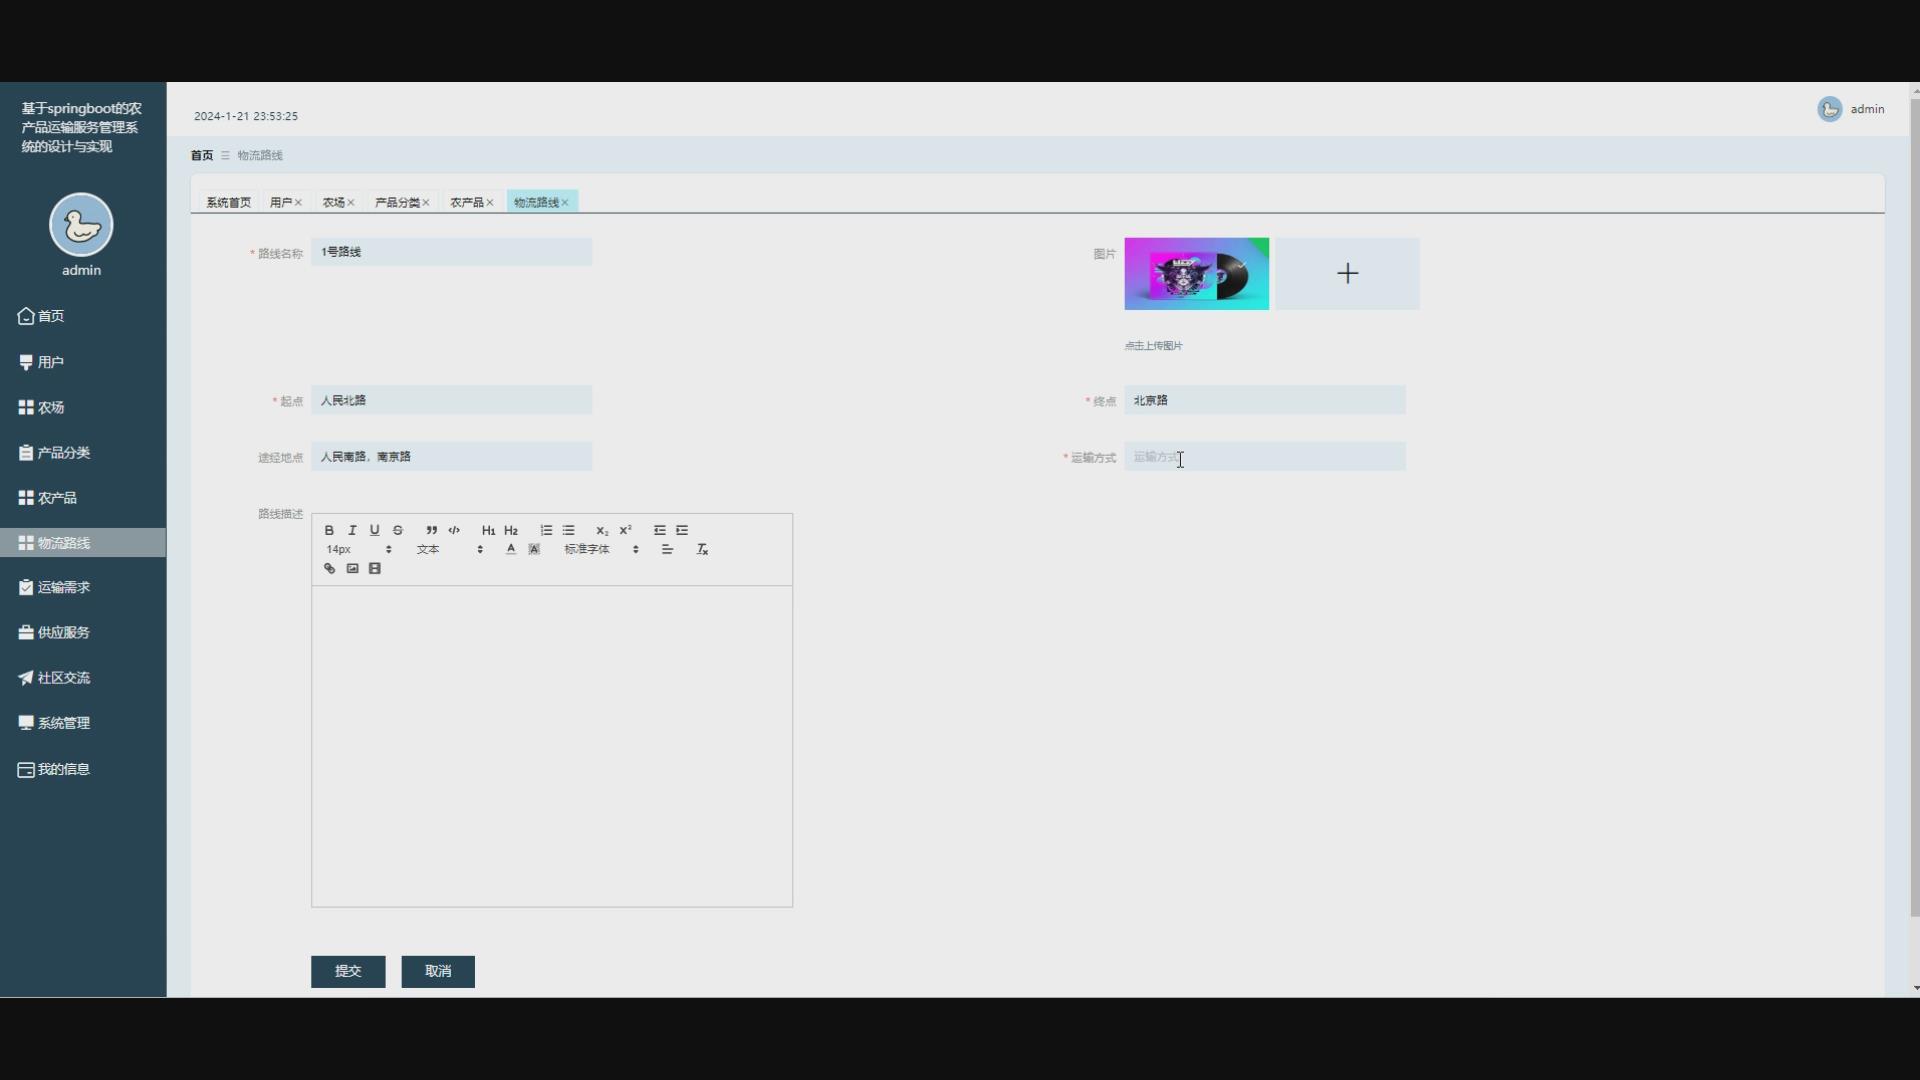Switch to the 农产品 tab
Image resolution: width=1920 pixels, height=1080 pixels.
(466, 202)
